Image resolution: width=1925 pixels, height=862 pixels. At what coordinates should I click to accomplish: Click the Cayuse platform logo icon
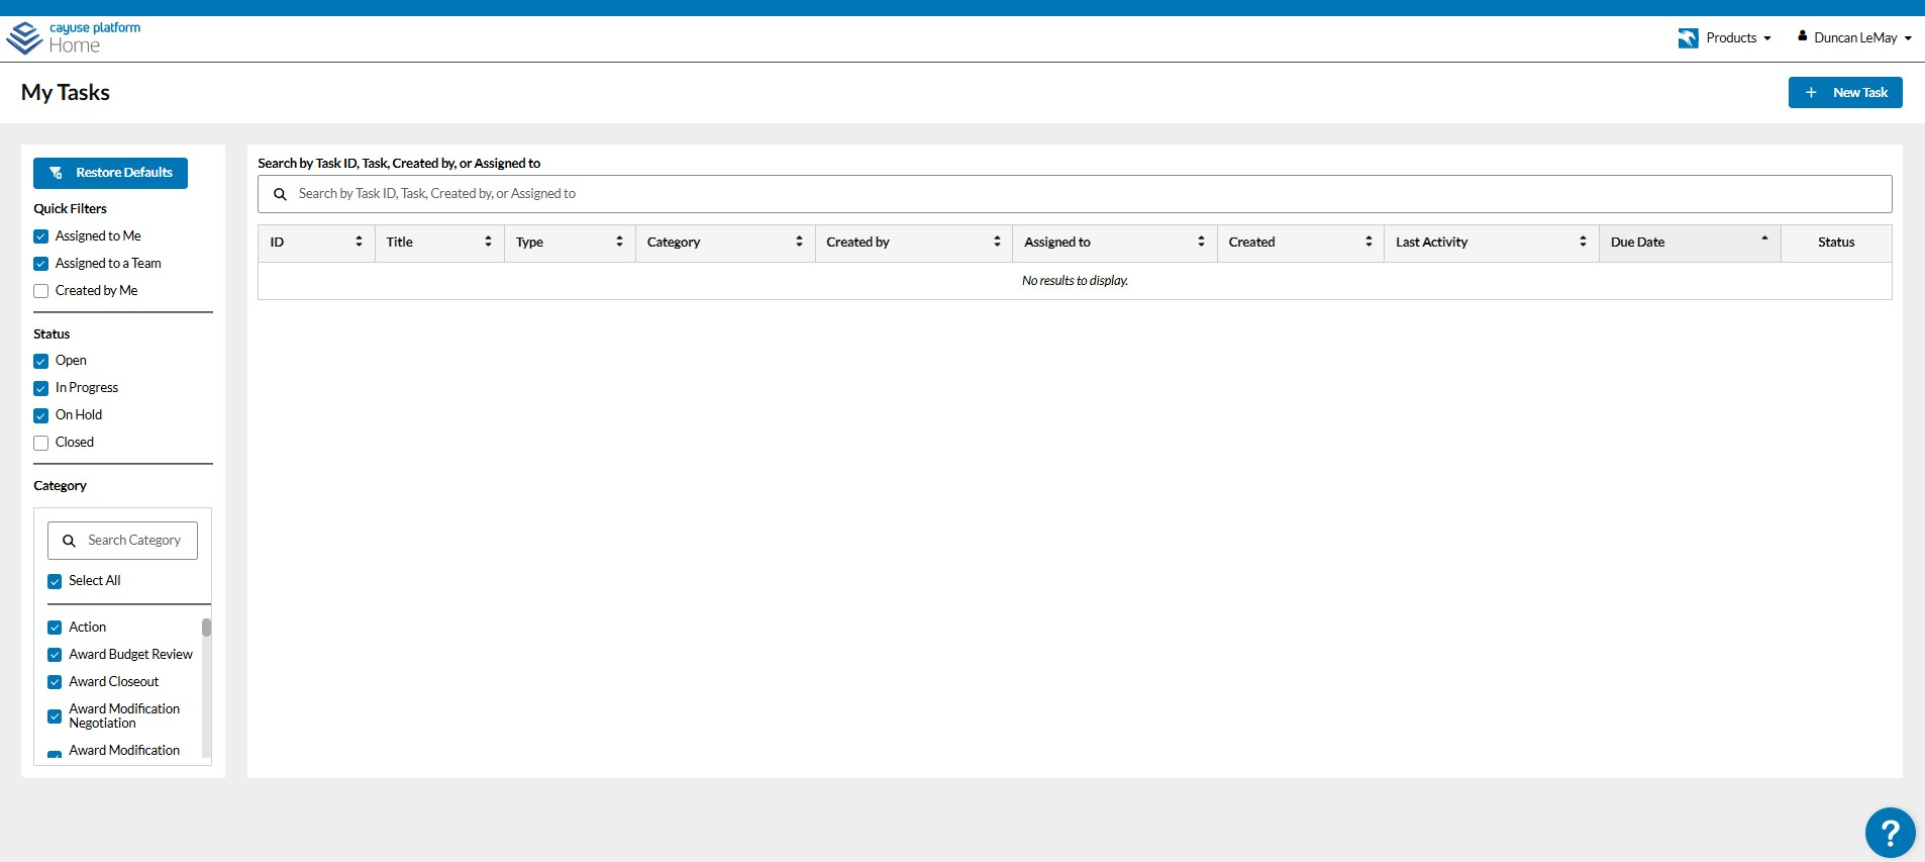pyautogui.click(x=24, y=38)
